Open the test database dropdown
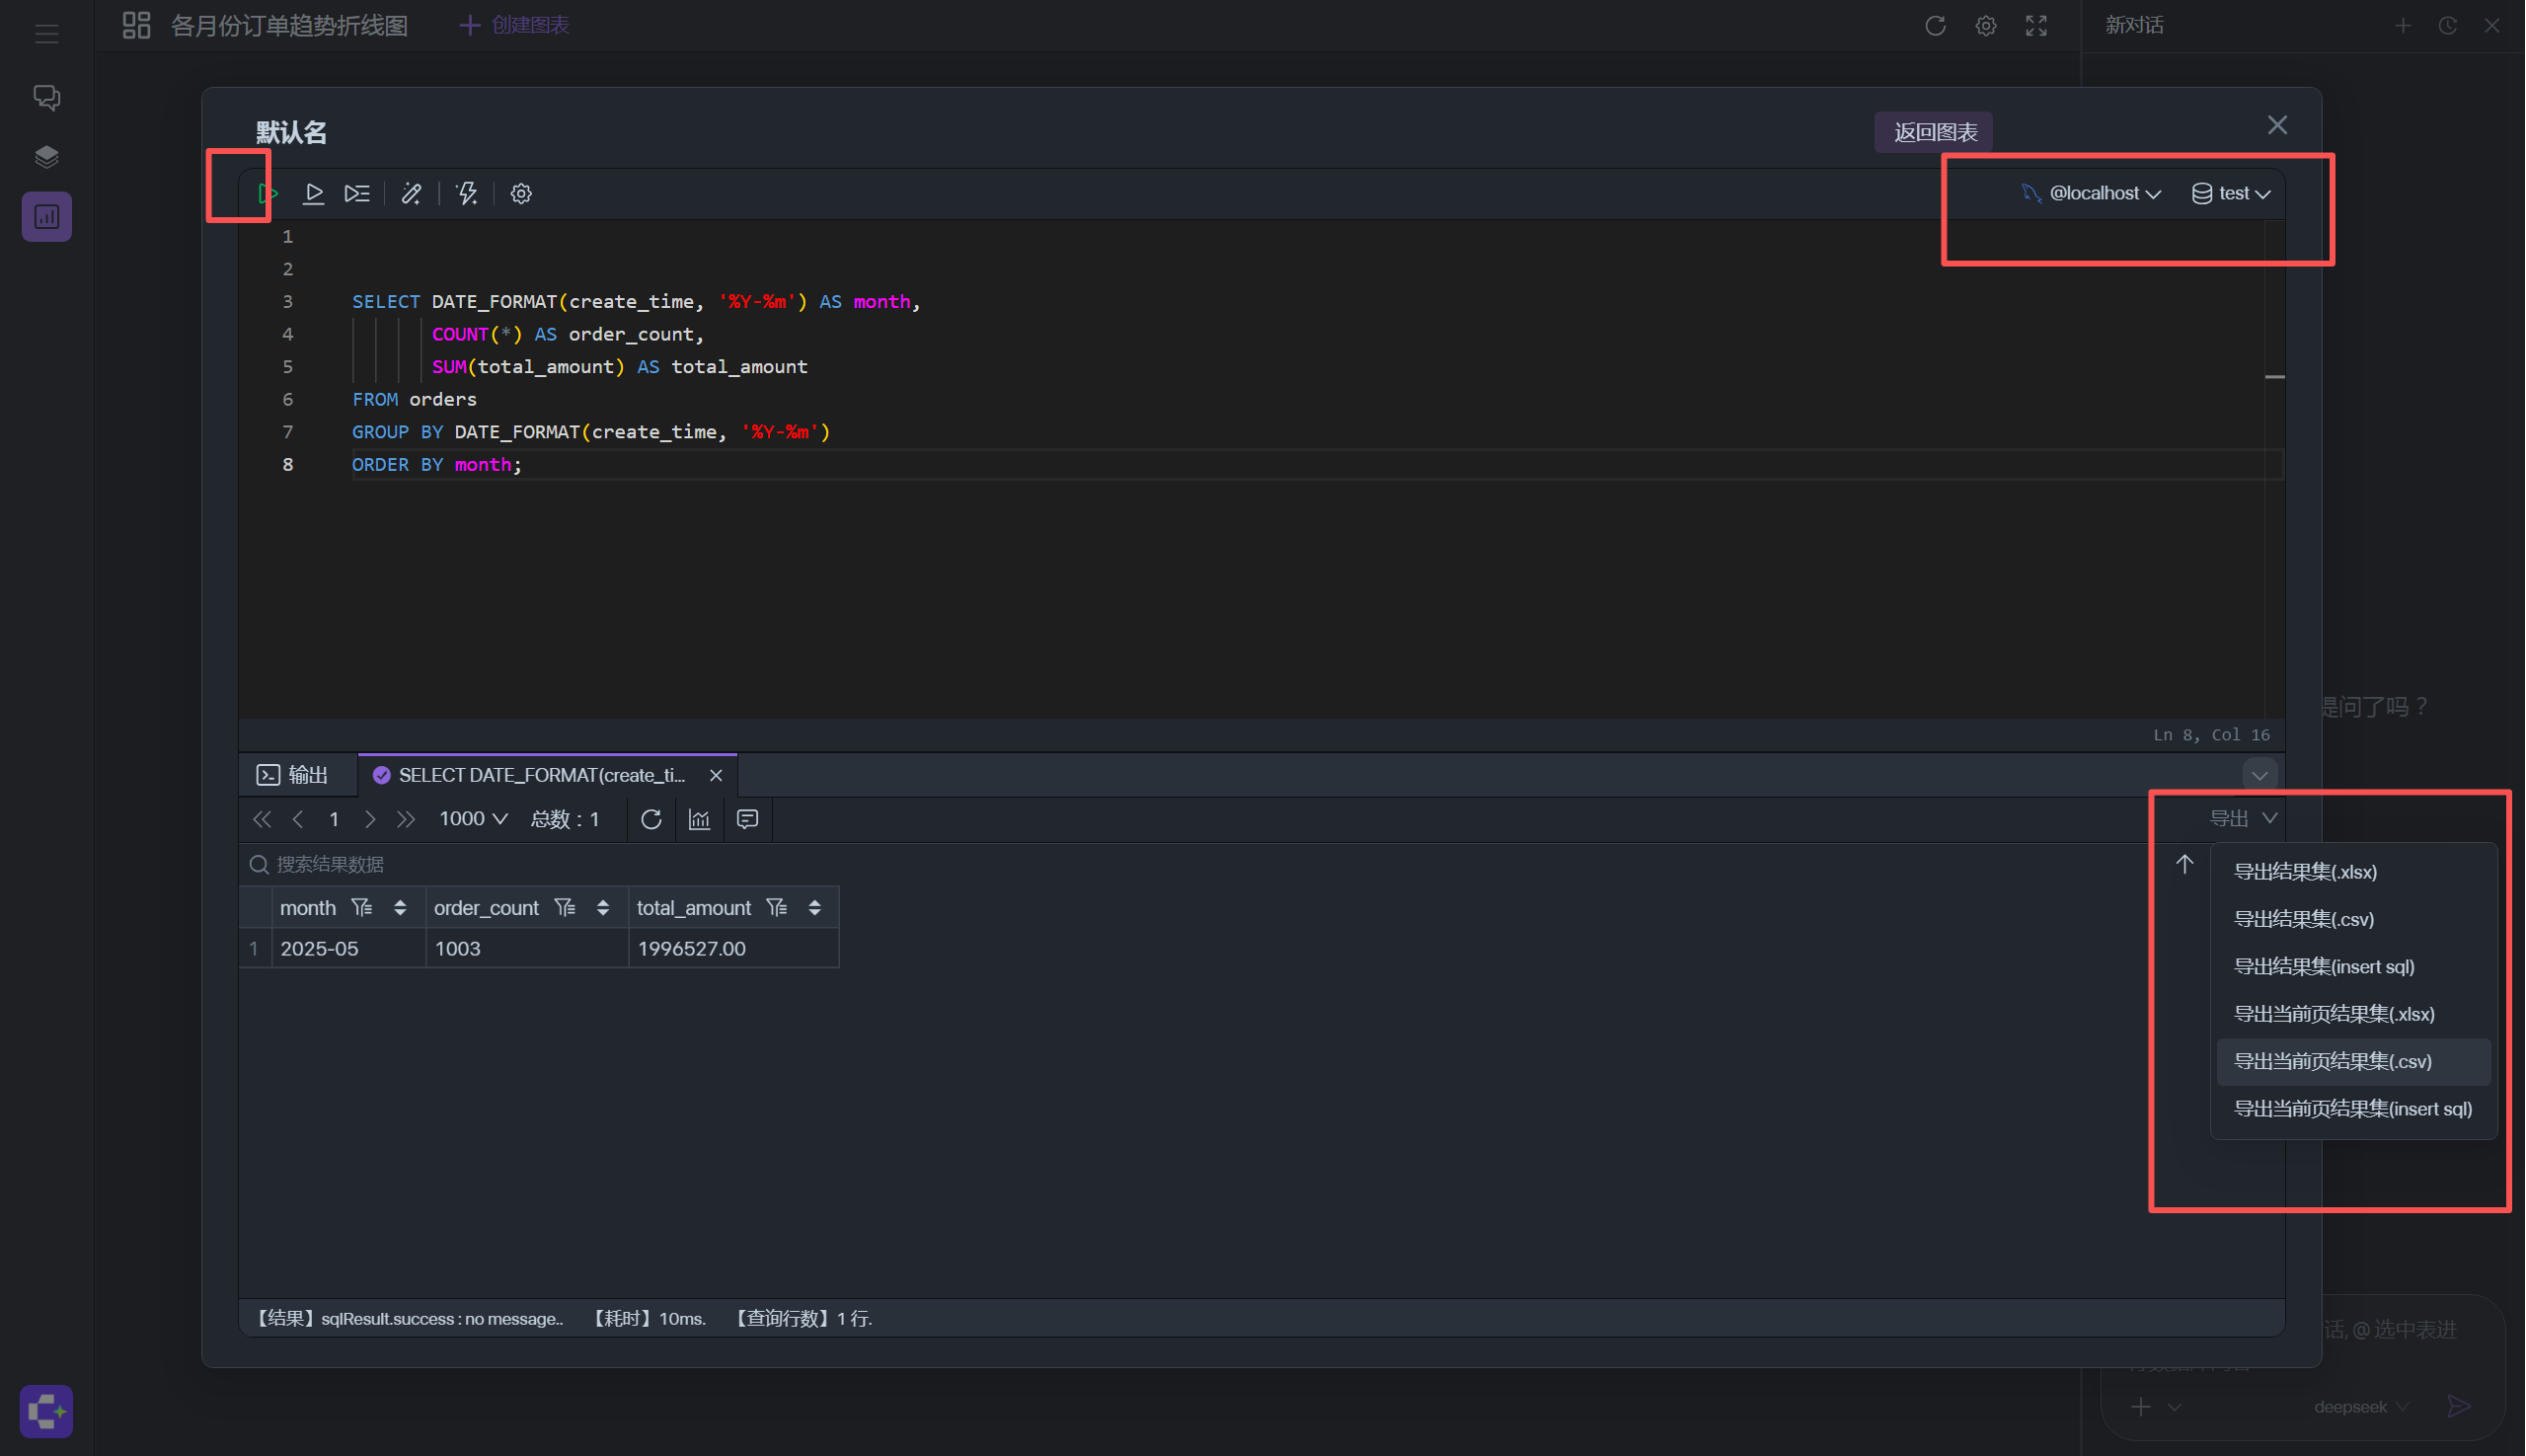 pos(2231,193)
